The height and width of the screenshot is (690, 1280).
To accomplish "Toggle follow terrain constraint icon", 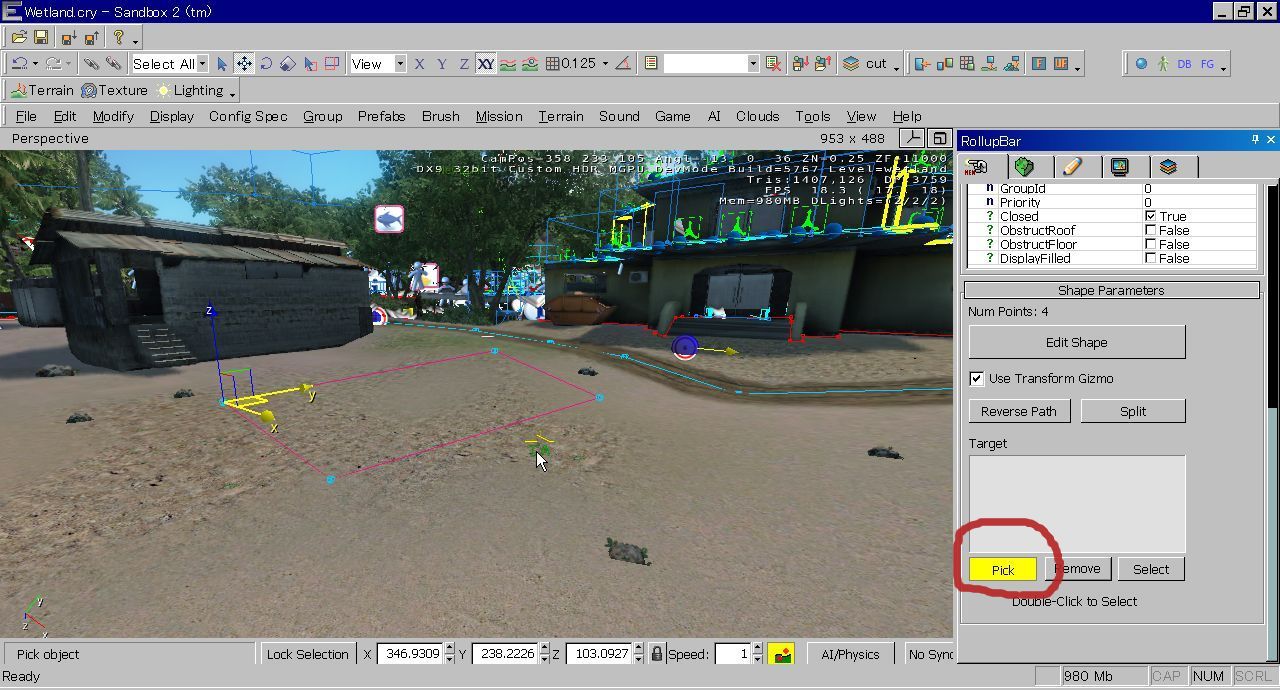I will click(x=508, y=63).
